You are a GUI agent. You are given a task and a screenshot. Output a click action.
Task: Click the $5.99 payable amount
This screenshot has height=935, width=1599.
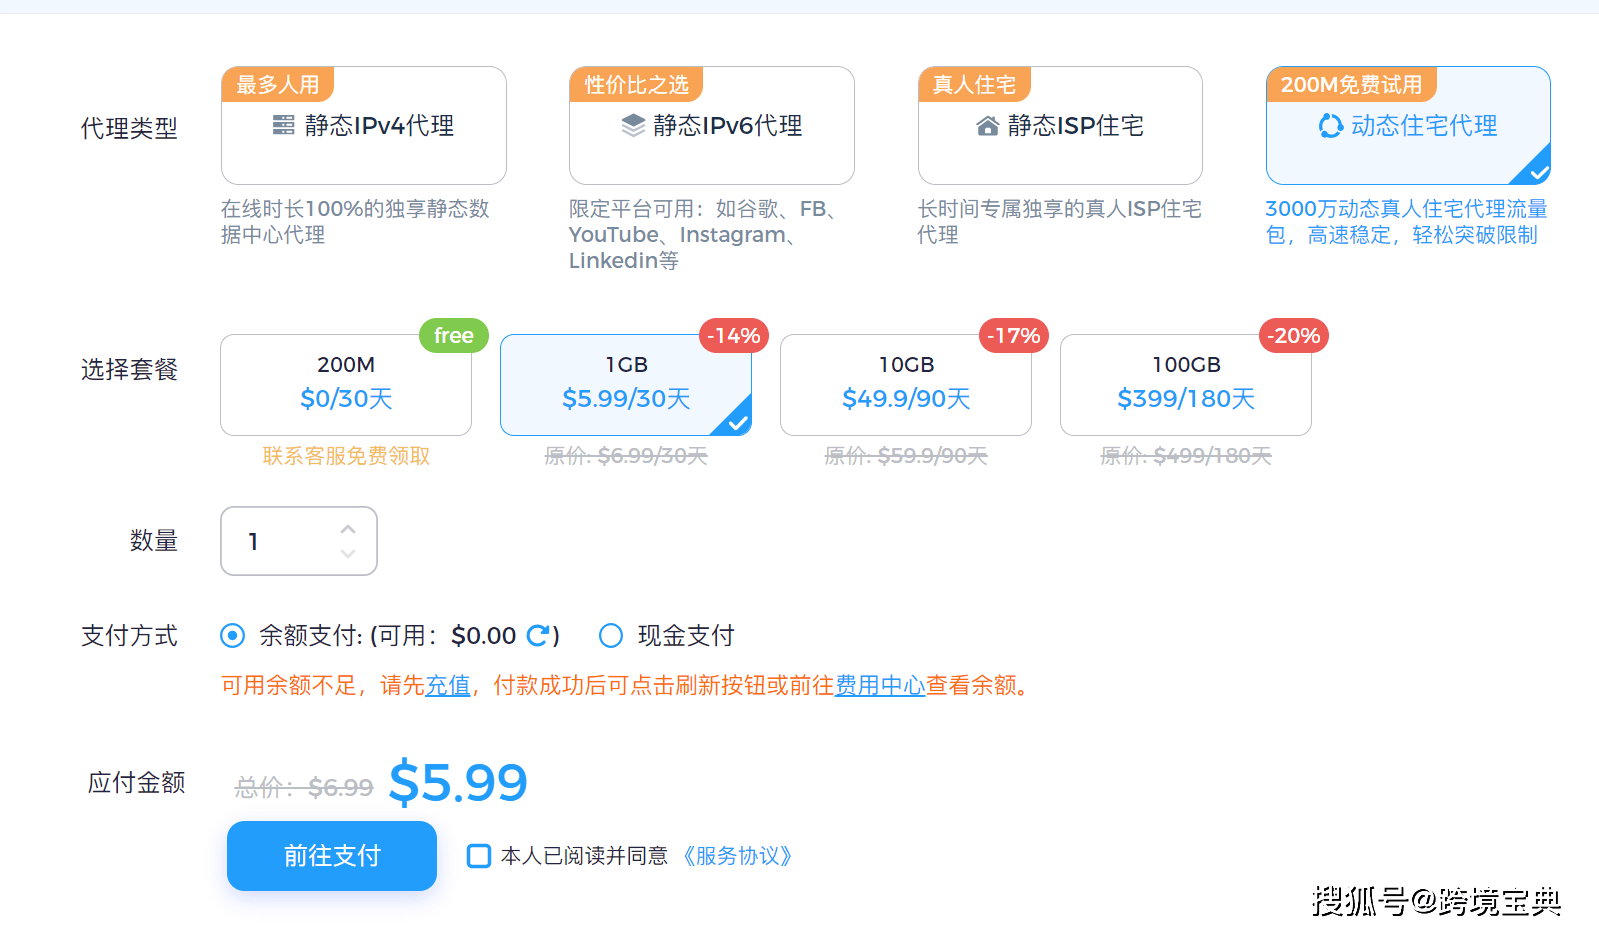click(458, 782)
